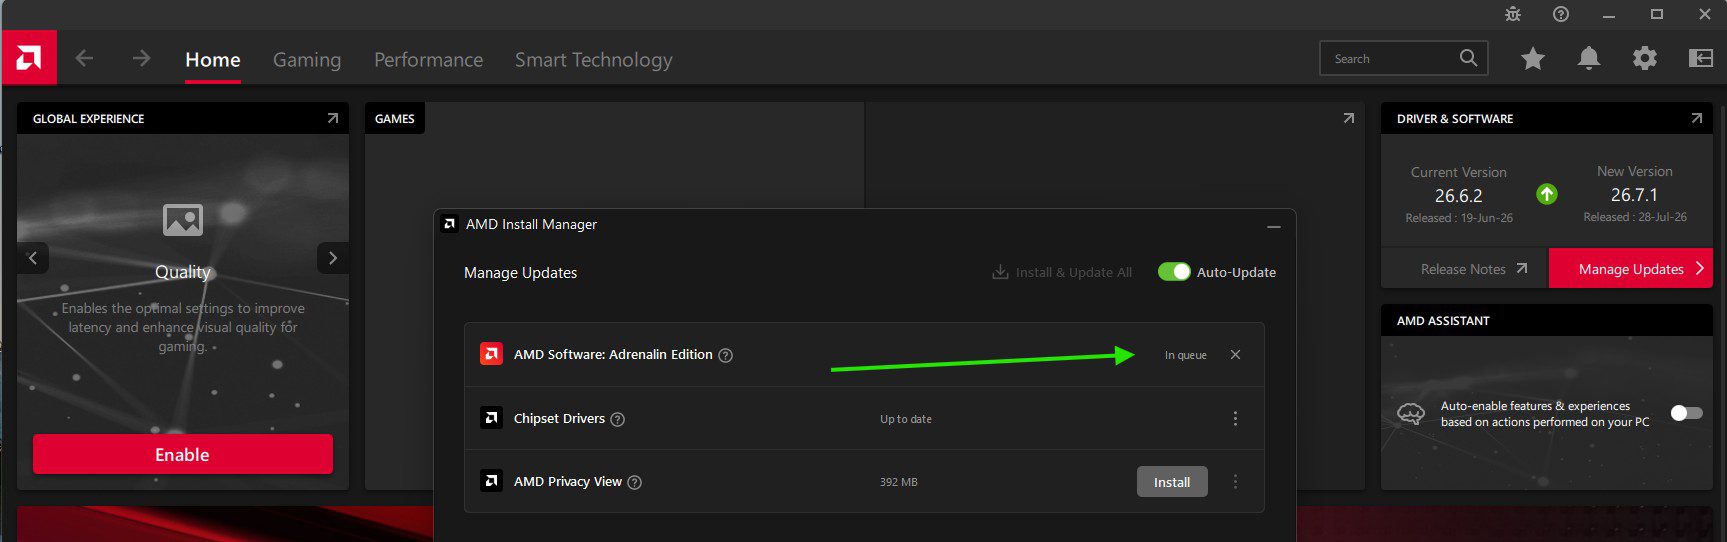Click 'Released : 19-Jun-26' text
This screenshot has height=542, width=1727.
pos(1459,218)
